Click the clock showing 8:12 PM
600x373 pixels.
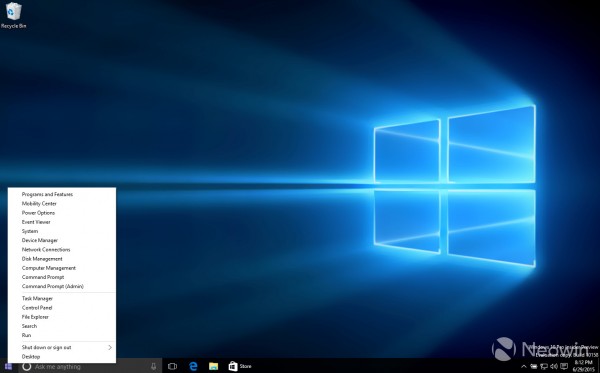click(584, 366)
